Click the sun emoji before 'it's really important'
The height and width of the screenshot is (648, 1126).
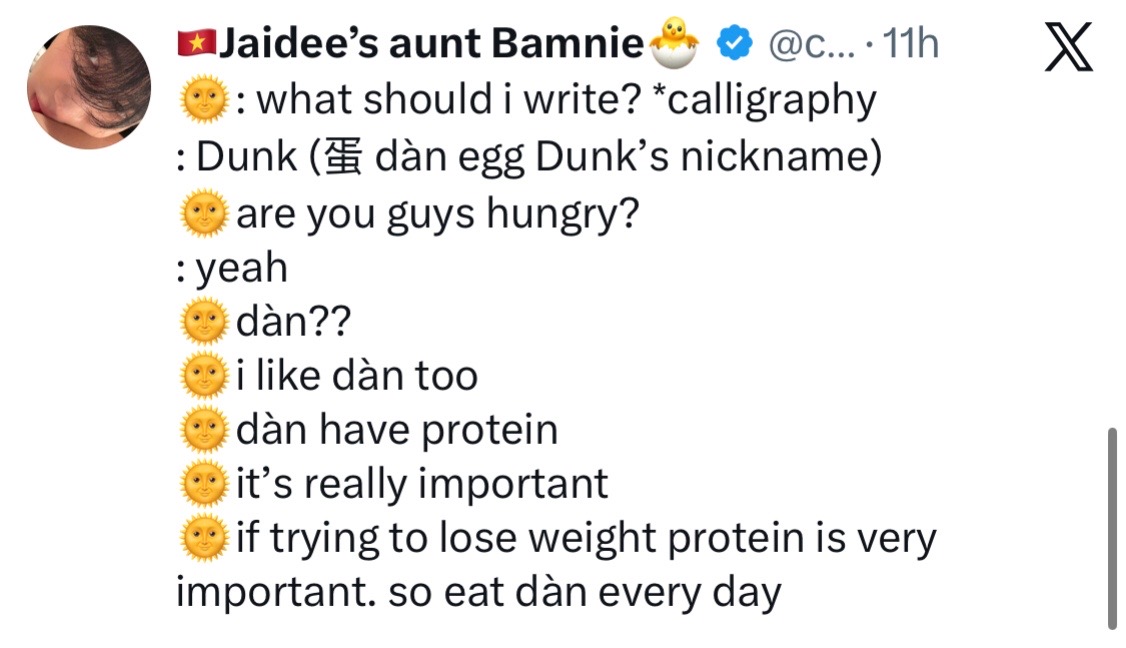pos(204,483)
